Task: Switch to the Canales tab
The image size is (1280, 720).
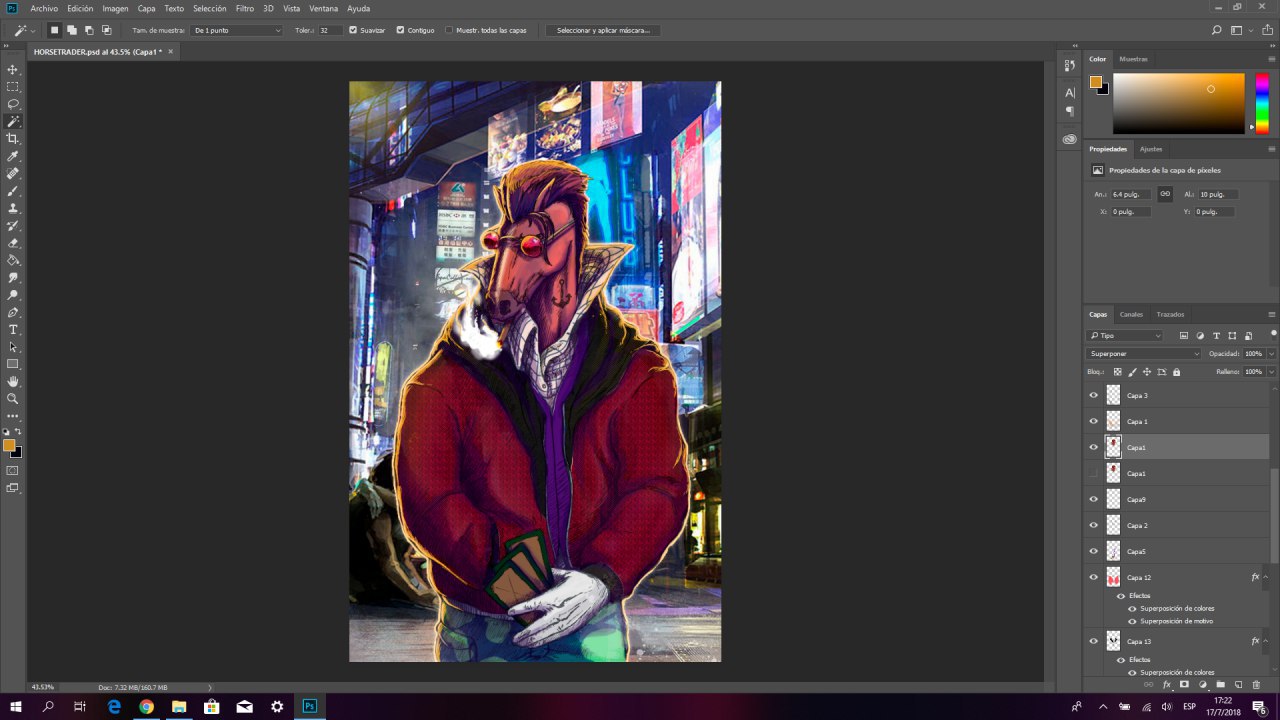Action: tap(1131, 314)
